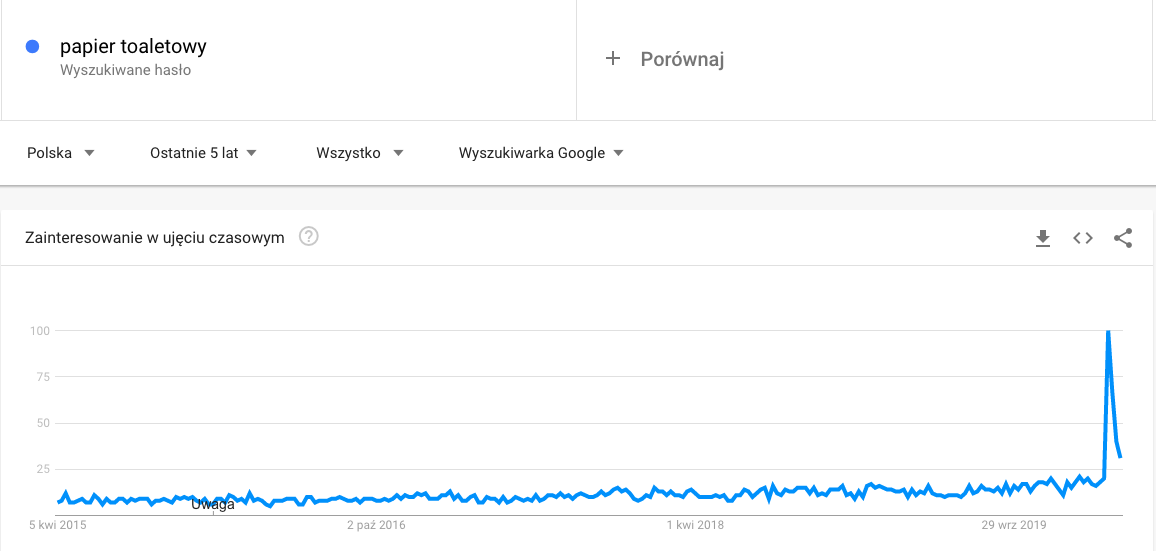The height and width of the screenshot is (551, 1156).
Task: Open help for Zainteresowanie w ujęciu czasowym
Action: [x=309, y=237]
